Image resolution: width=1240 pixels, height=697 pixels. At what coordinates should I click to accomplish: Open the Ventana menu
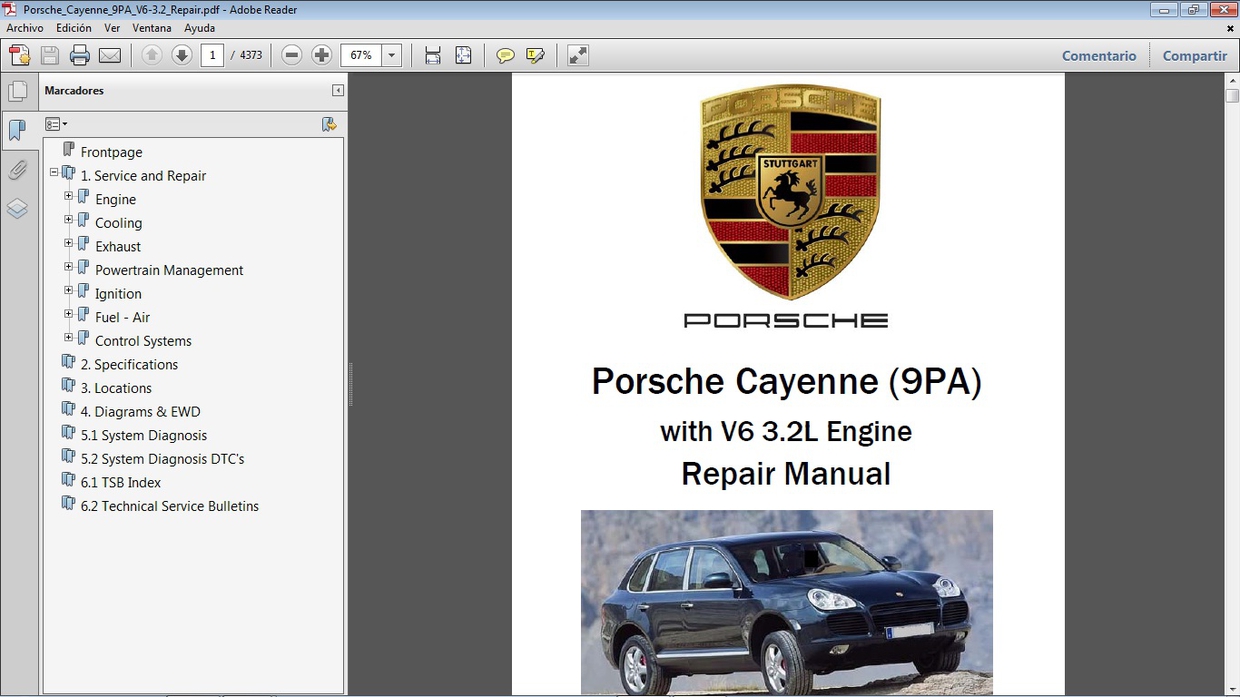point(152,28)
